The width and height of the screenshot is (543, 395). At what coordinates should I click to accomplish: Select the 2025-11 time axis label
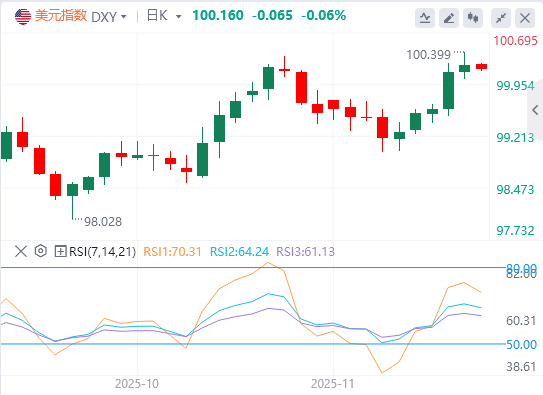click(332, 384)
